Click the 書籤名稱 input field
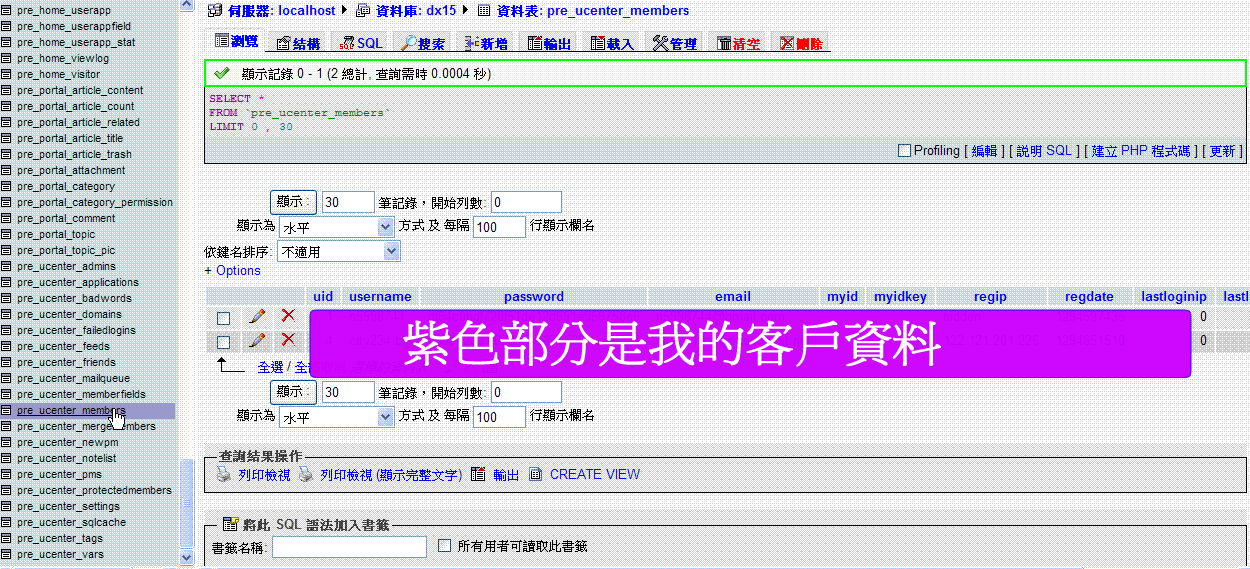 click(x=350, y=547)
